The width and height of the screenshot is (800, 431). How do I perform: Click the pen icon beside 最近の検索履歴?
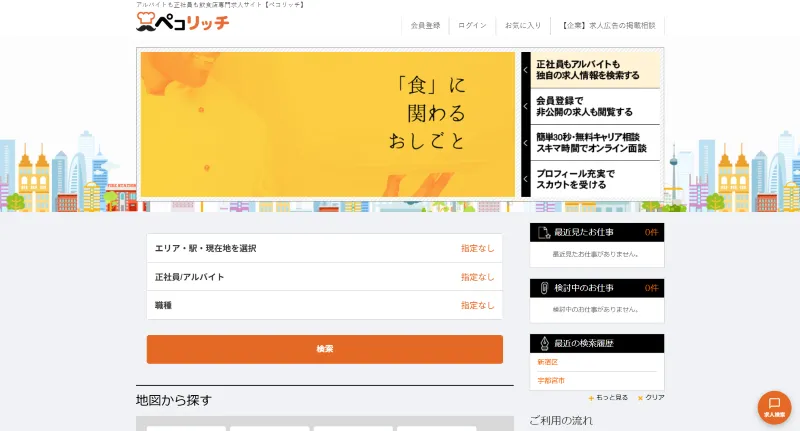point(544,343)
